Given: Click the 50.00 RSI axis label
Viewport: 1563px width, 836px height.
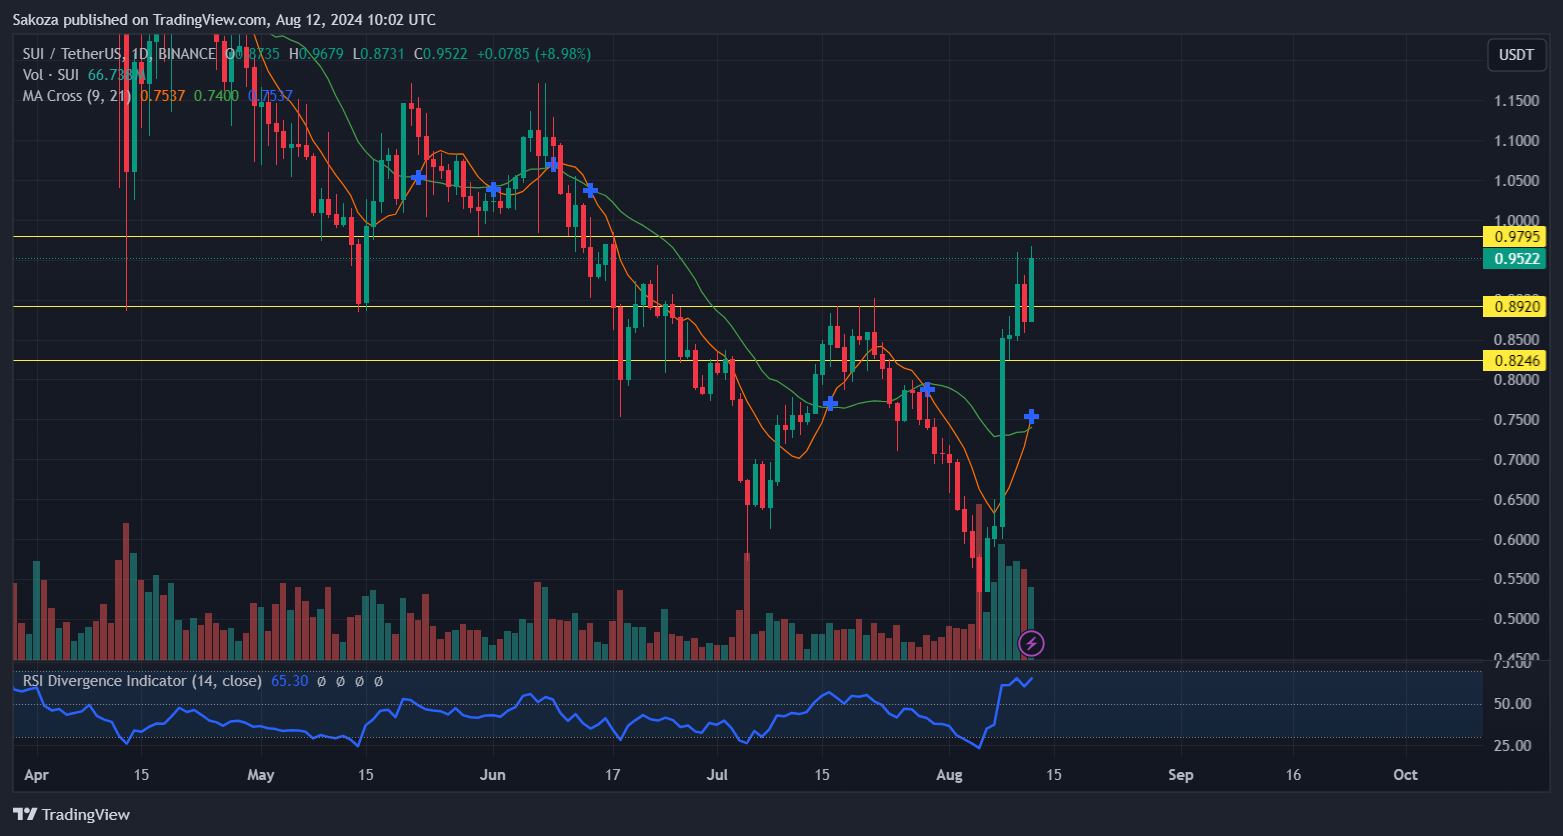Looking at the screenshot, I should pos(1512,704).
